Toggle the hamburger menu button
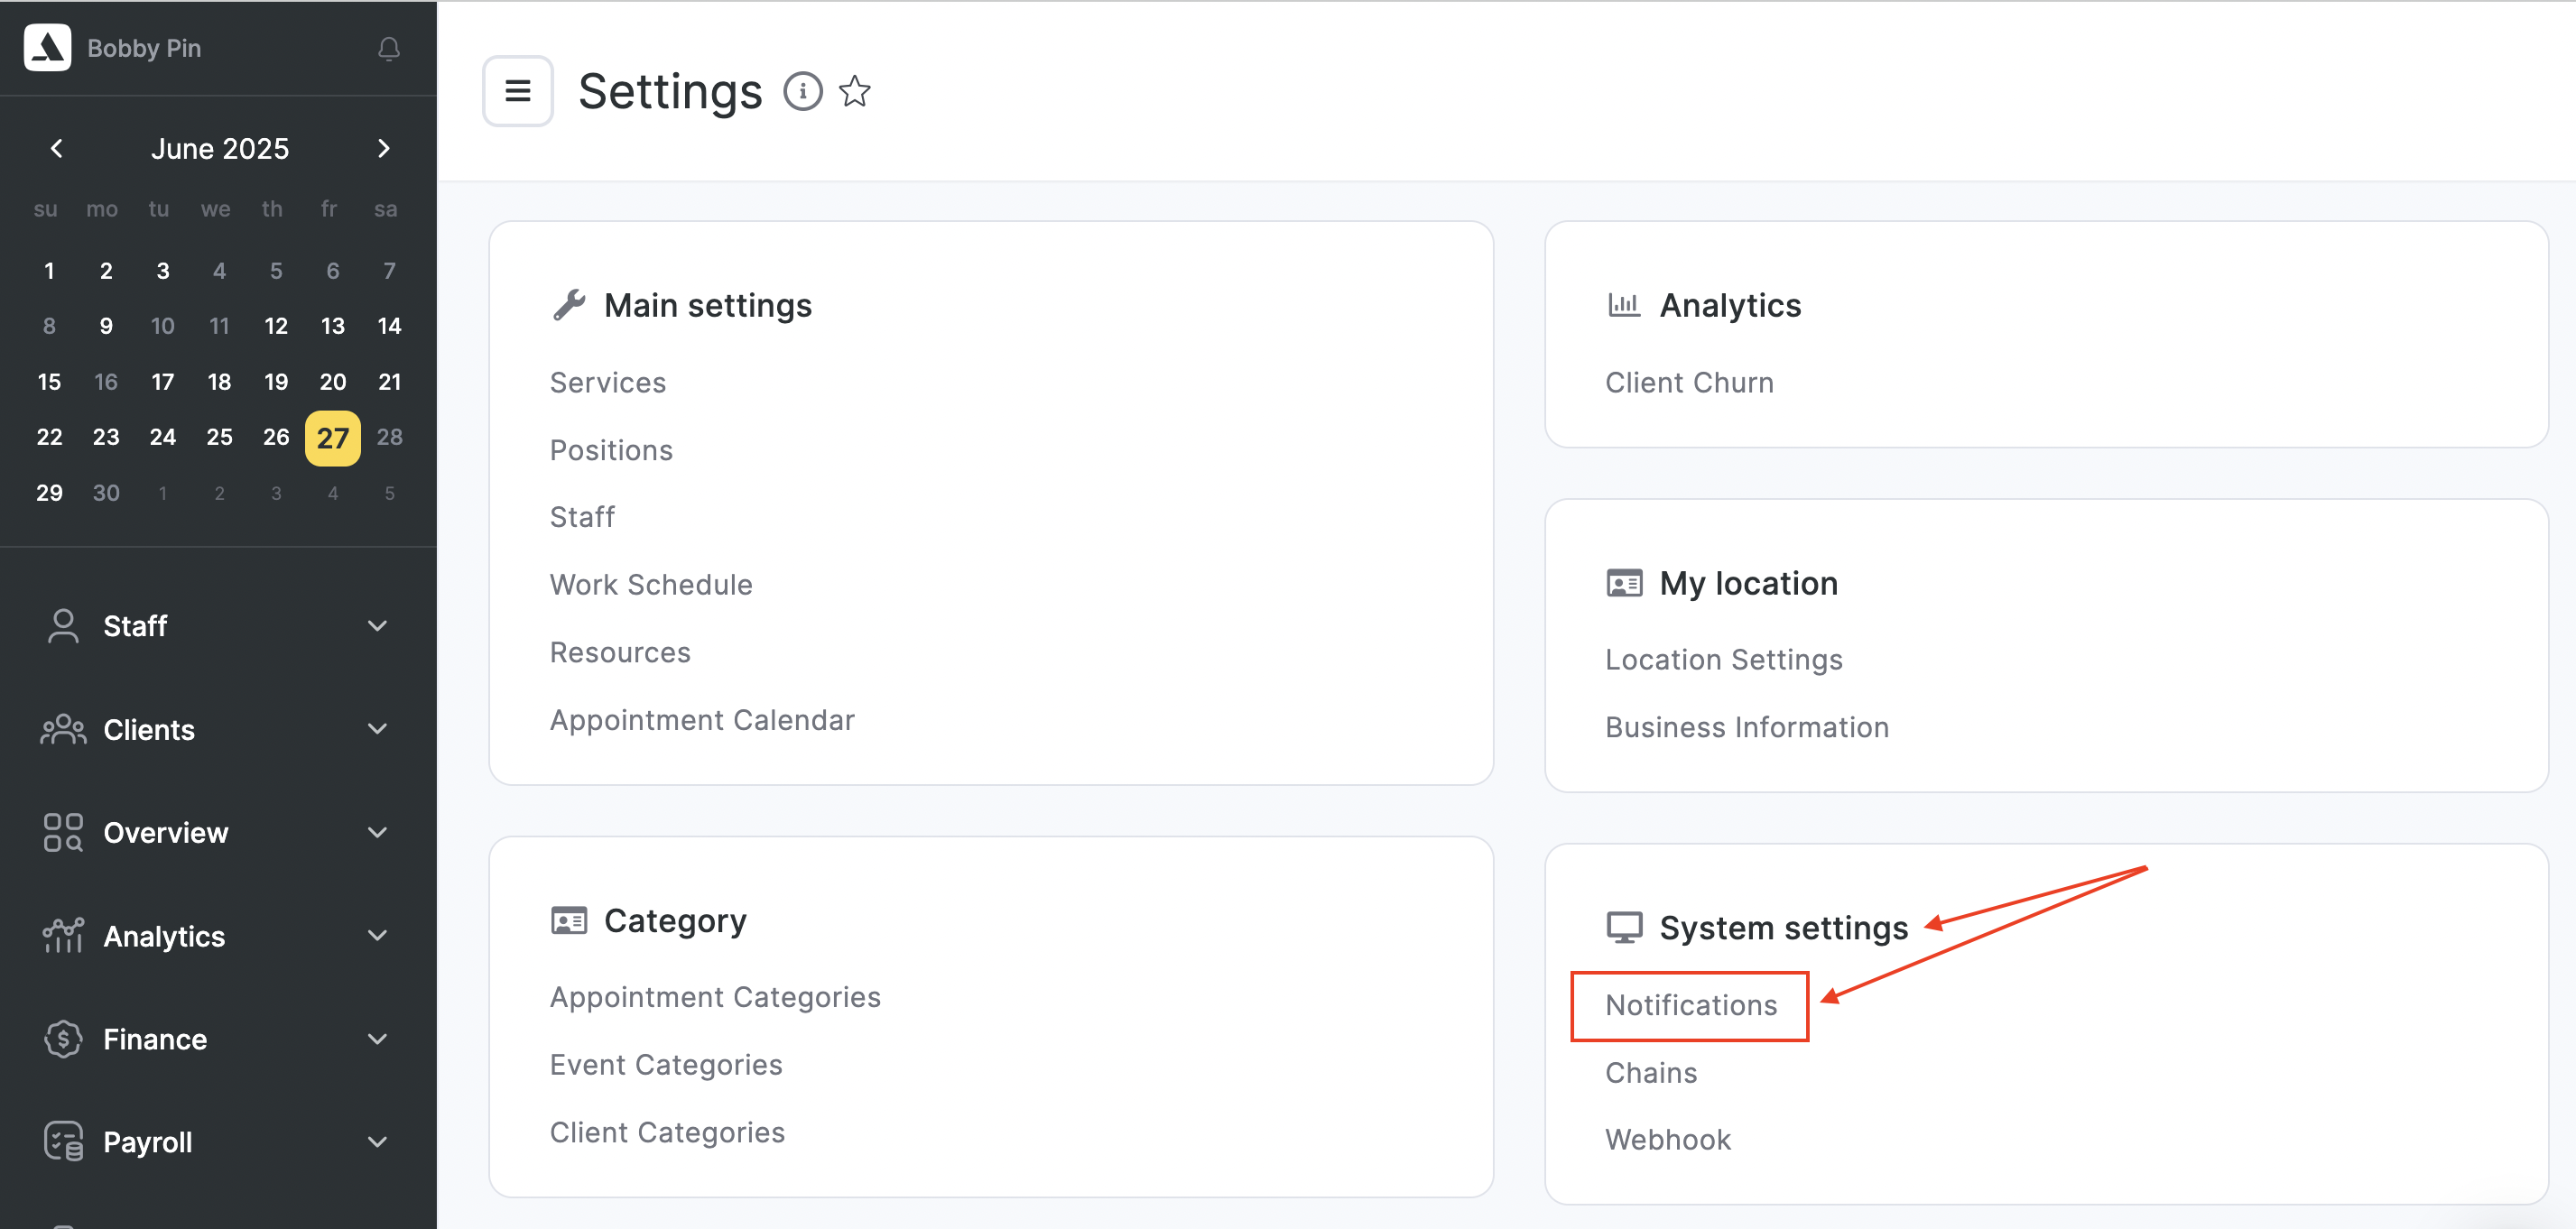 click(518, 91)
